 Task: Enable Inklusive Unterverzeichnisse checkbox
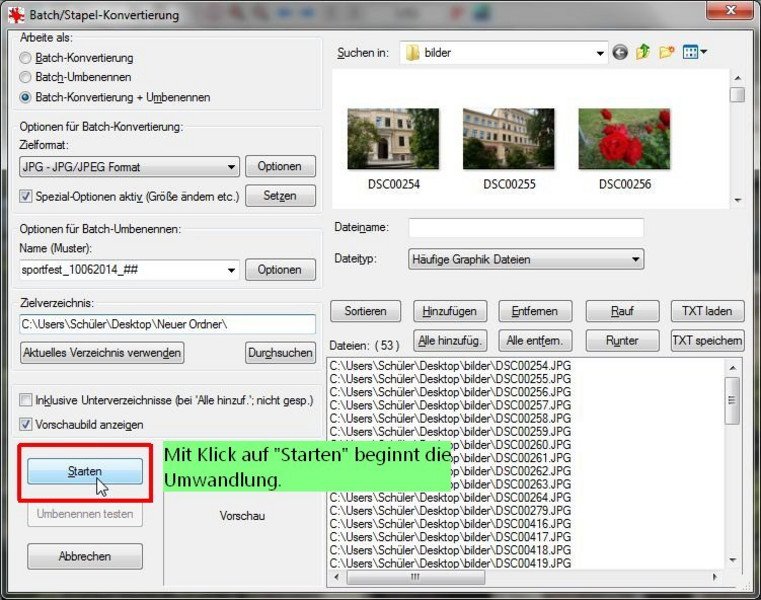26,400
